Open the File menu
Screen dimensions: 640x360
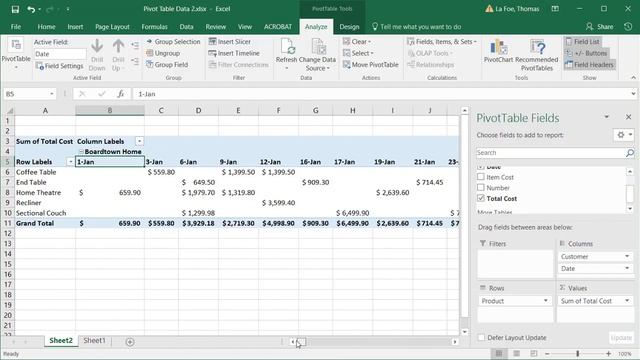pos(16,27)
